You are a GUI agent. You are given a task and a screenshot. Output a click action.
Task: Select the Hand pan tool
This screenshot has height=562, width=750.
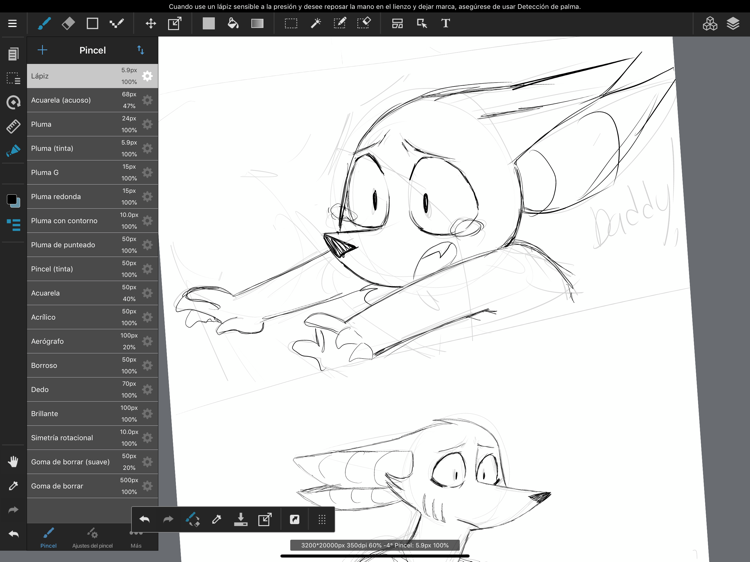coord(13,462)
